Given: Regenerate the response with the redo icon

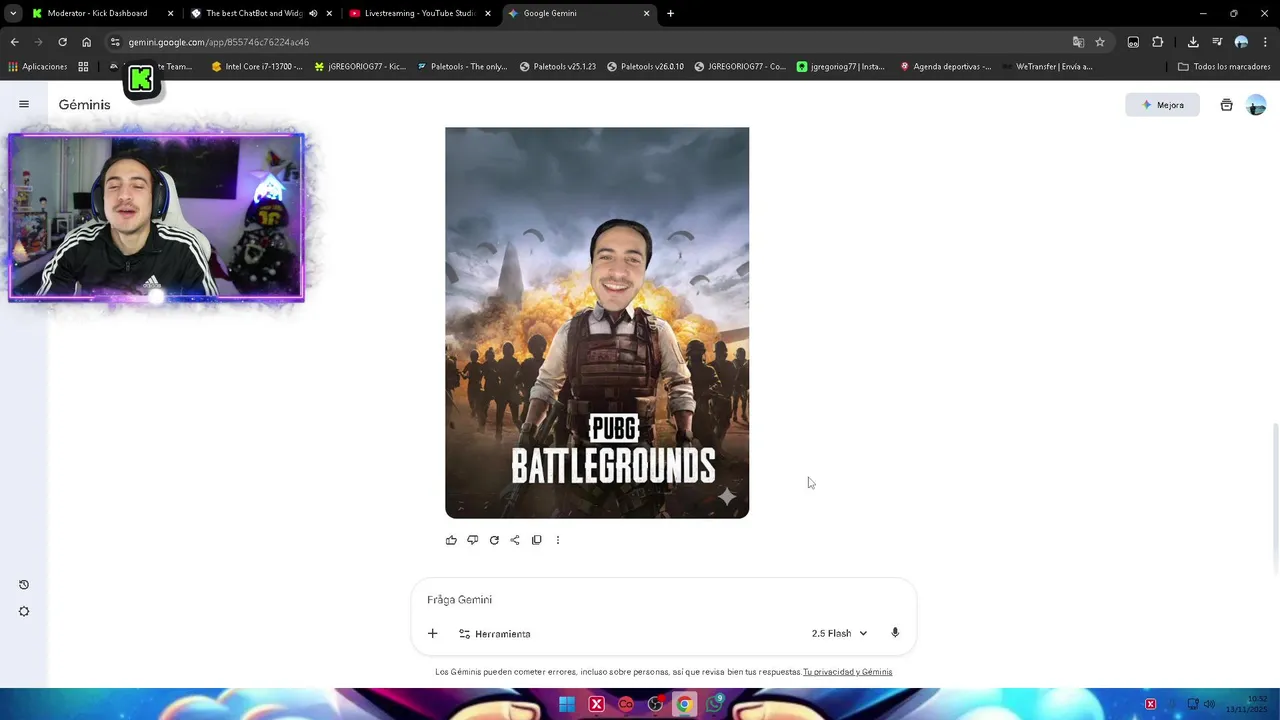Looking at the screenshot, I should pos(494,540).
